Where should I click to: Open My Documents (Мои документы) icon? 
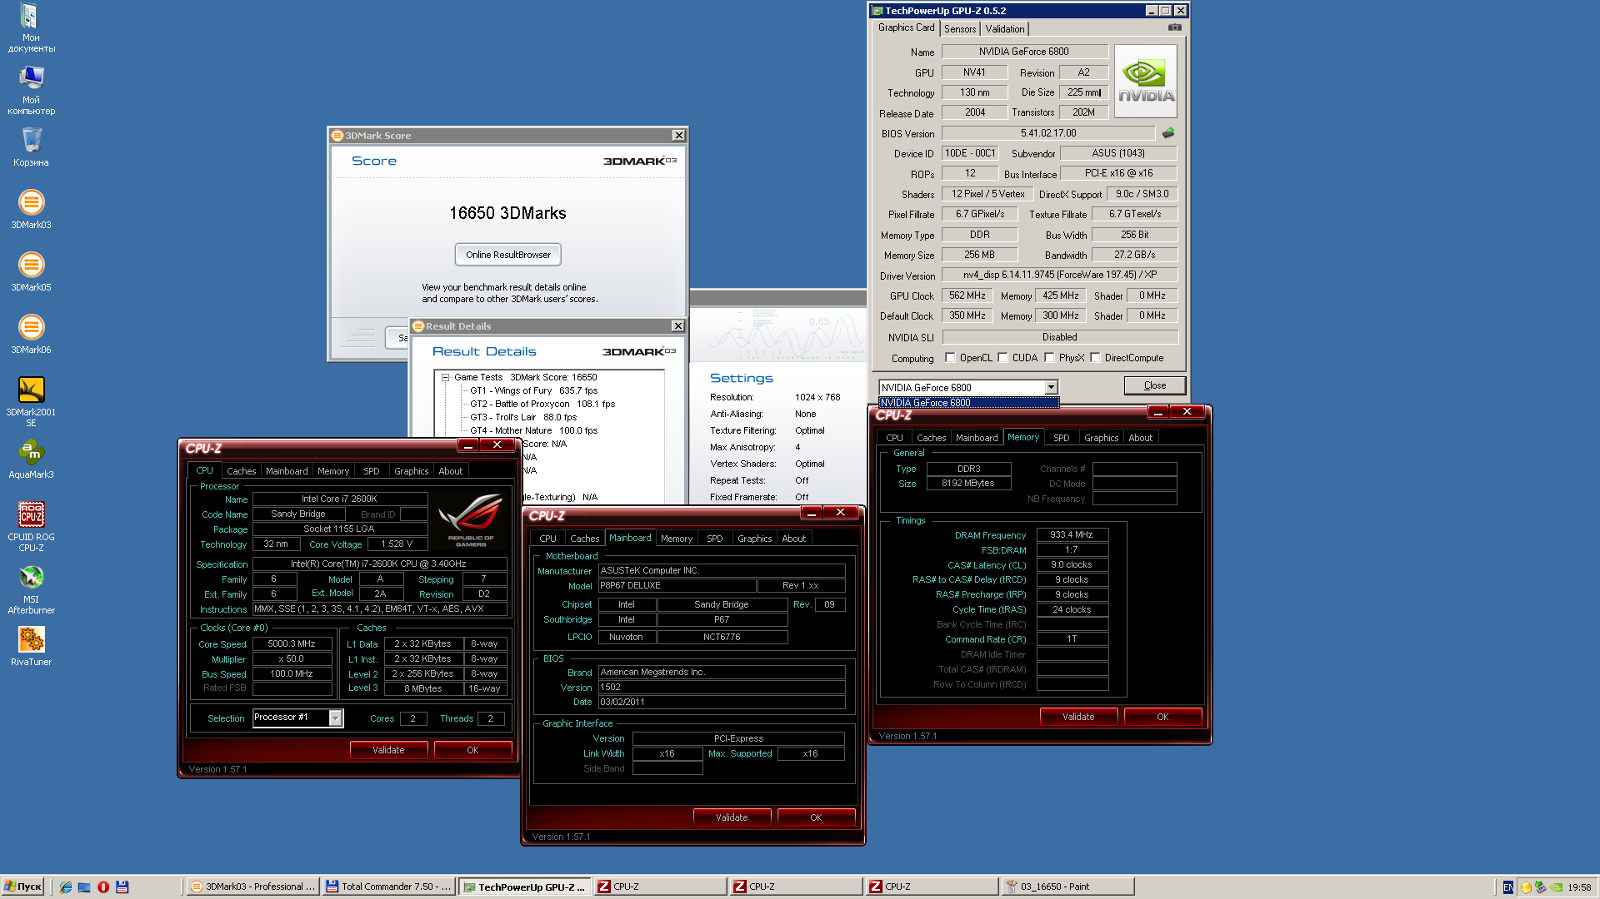[x=31, y=28]
